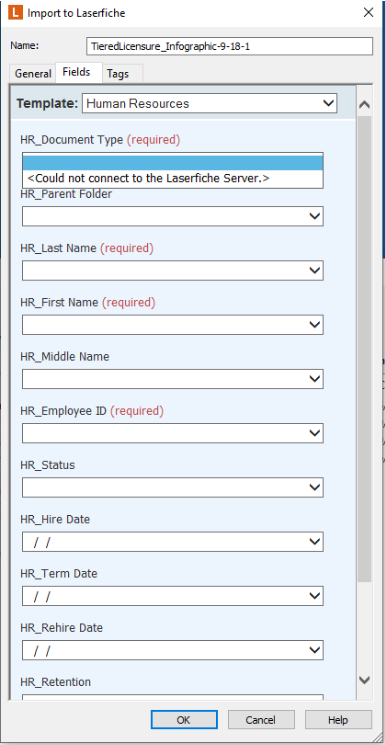Image resolution: width=385 pixels, height=745 pixels.
Task: Open the HR_Term Date picker arrow
Action: [314, 595]
